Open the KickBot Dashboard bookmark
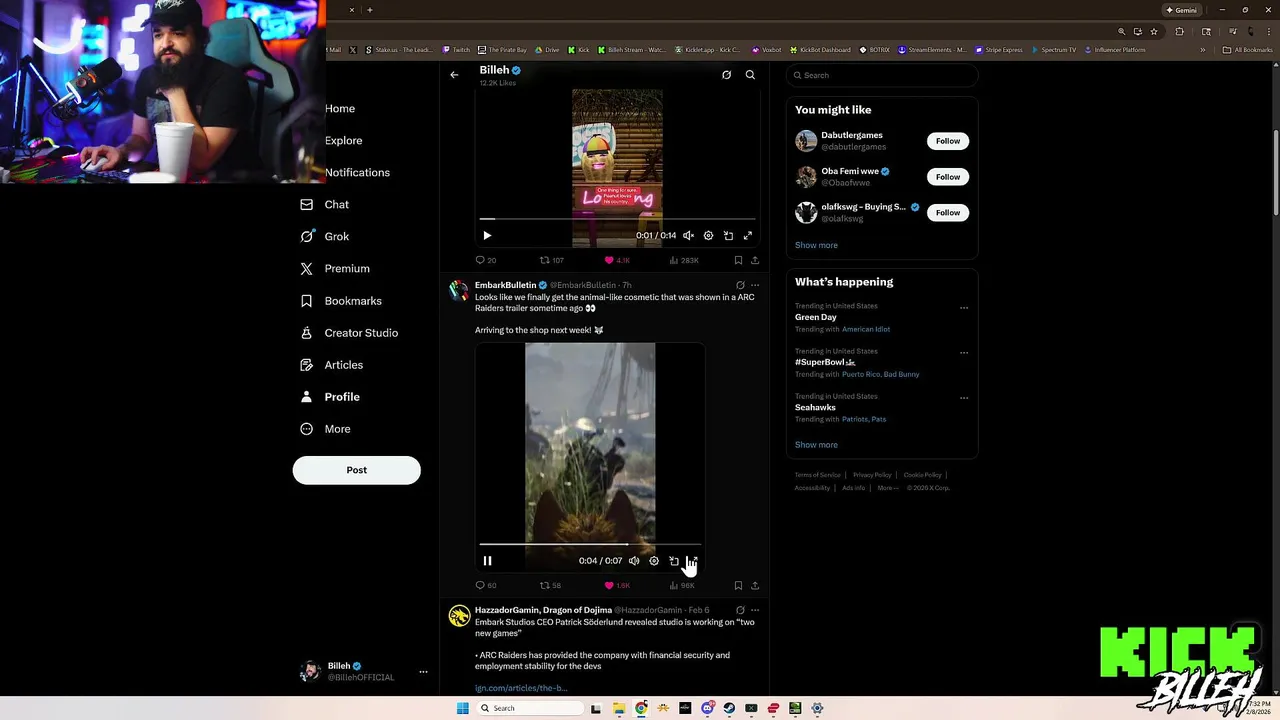 (820, 50)
